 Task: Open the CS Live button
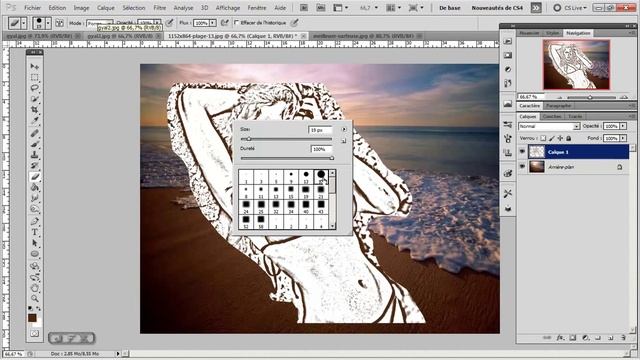[x=570, y=8]
